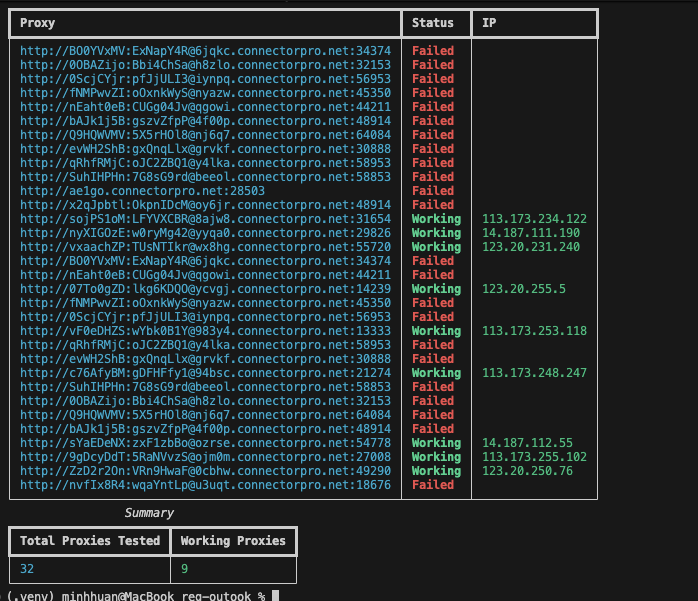The image size is (698, 601).
Task: Open the ae1go.connectorpro.net:28503 proxy URL
Action: click(x=142, y=191)
